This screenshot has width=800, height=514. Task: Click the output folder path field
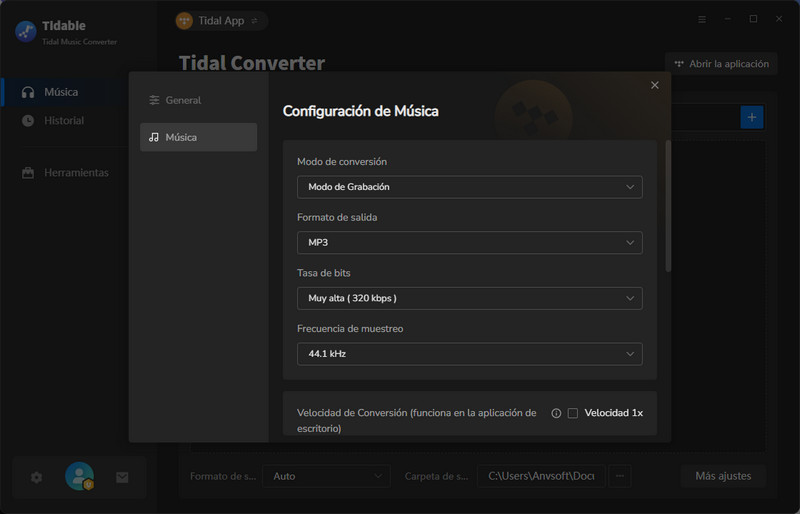pyautogui.click(x=541, y=476)
